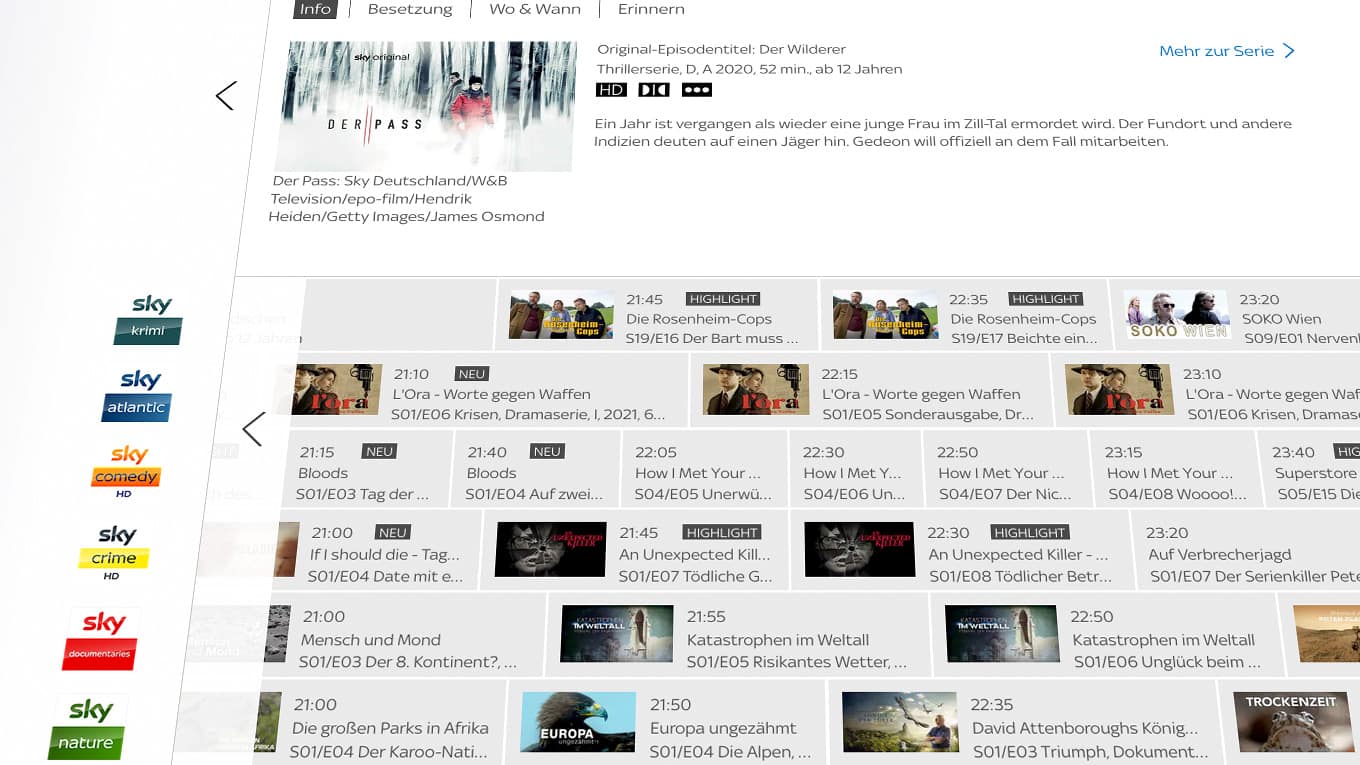Select Bloods episode starting at 21:15
This screenshot has height=765, width=1360.
click(x=366, y=472)
